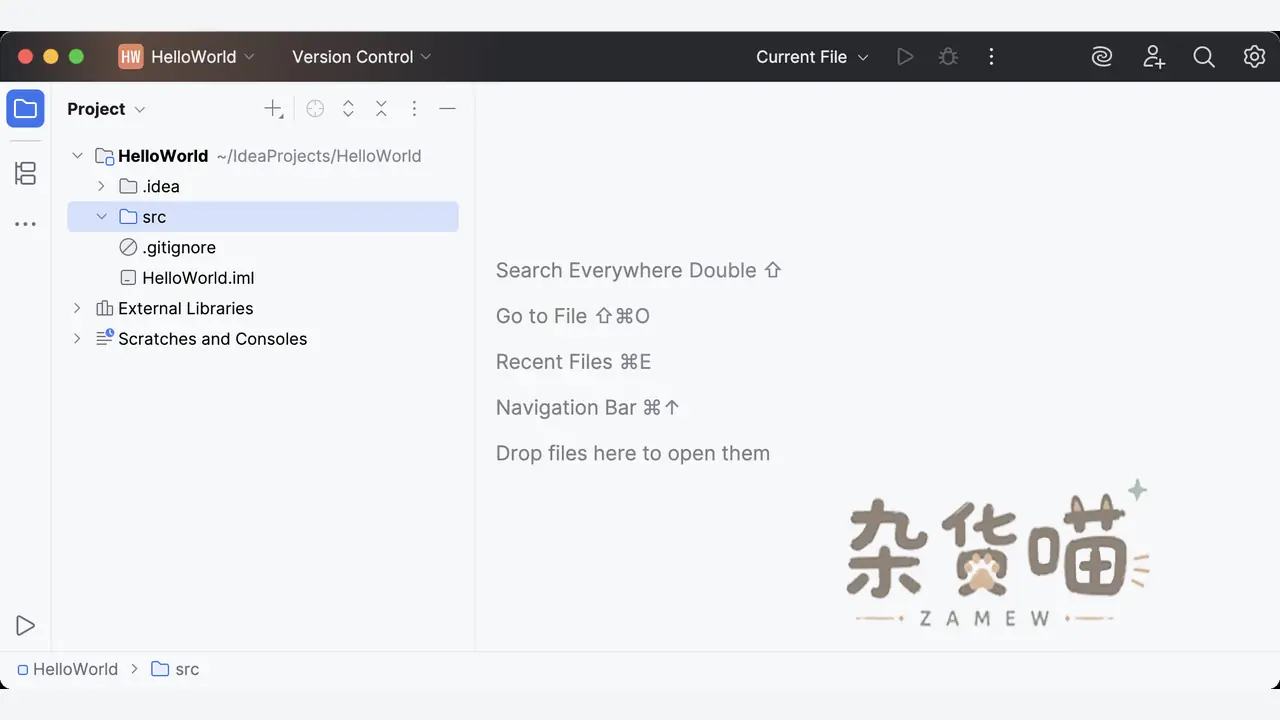Open the Version Control dropdown
The height and width of the screenshot is (720, 1280).
coord(361,57)
